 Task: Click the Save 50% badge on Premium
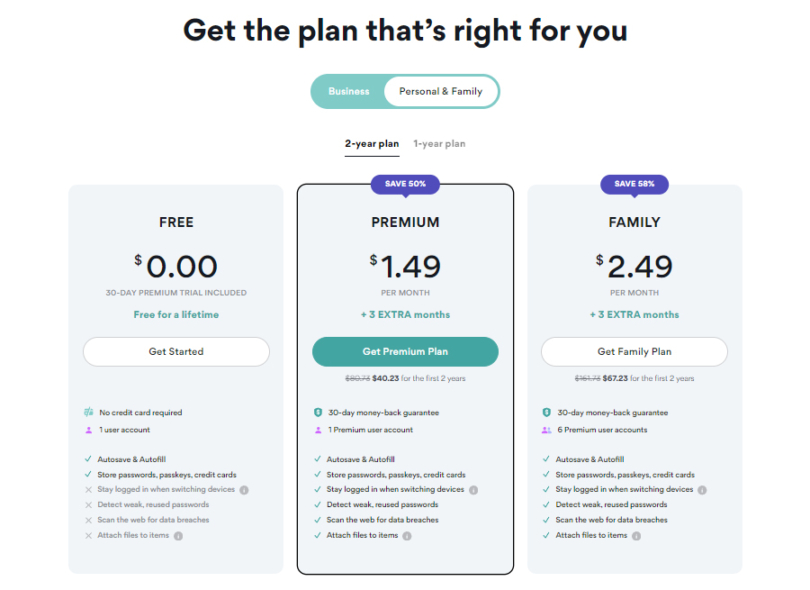404,184
